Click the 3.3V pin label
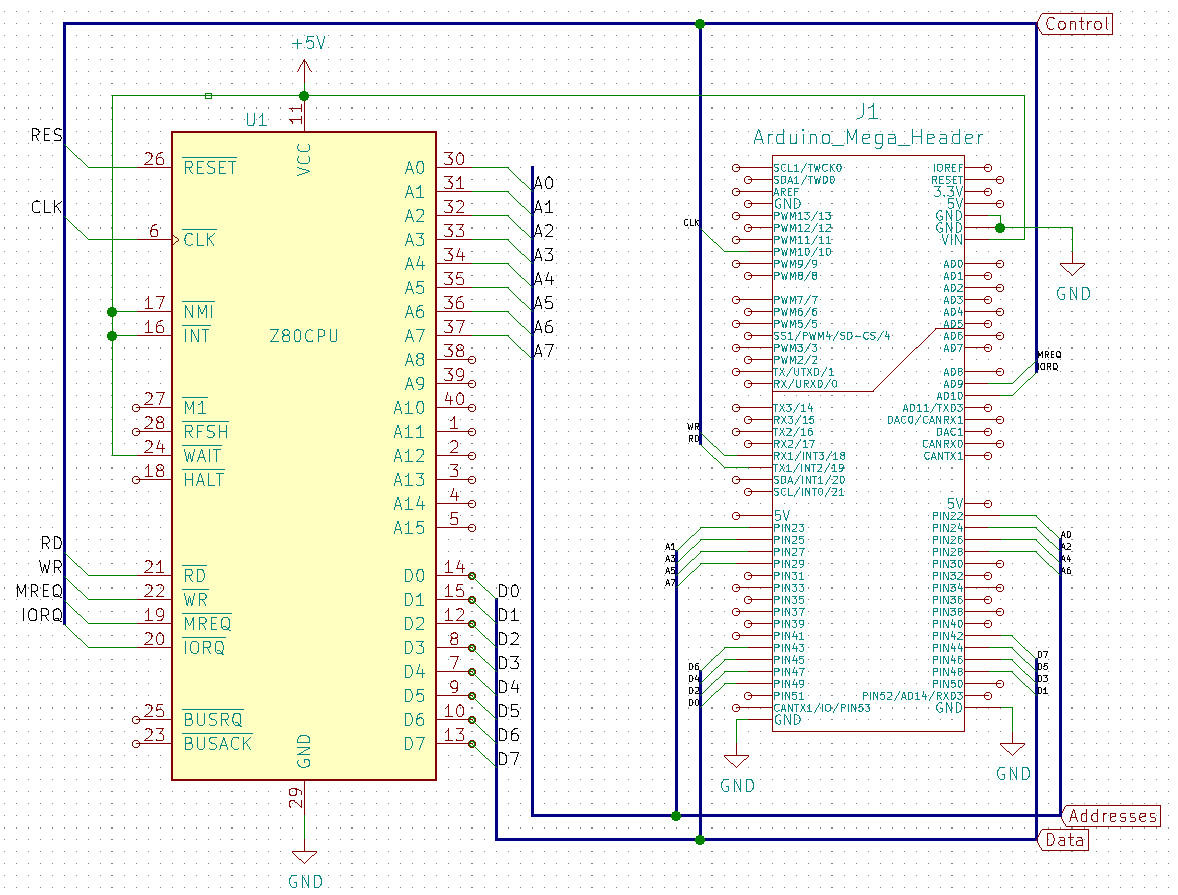Image resolution: width=1178 pixels, height=895 pixels. click(947, 192)
